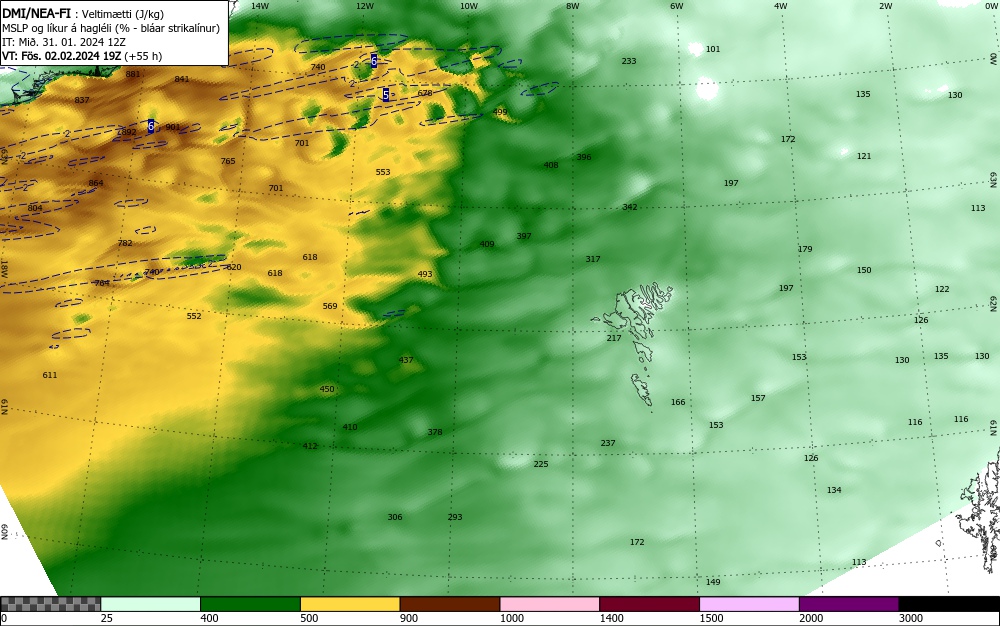Image resolution: width=1000 pixels, height=626 pixels.
Task: Pick the light pink 1000–1400 legend swatch
Action: 550,604
